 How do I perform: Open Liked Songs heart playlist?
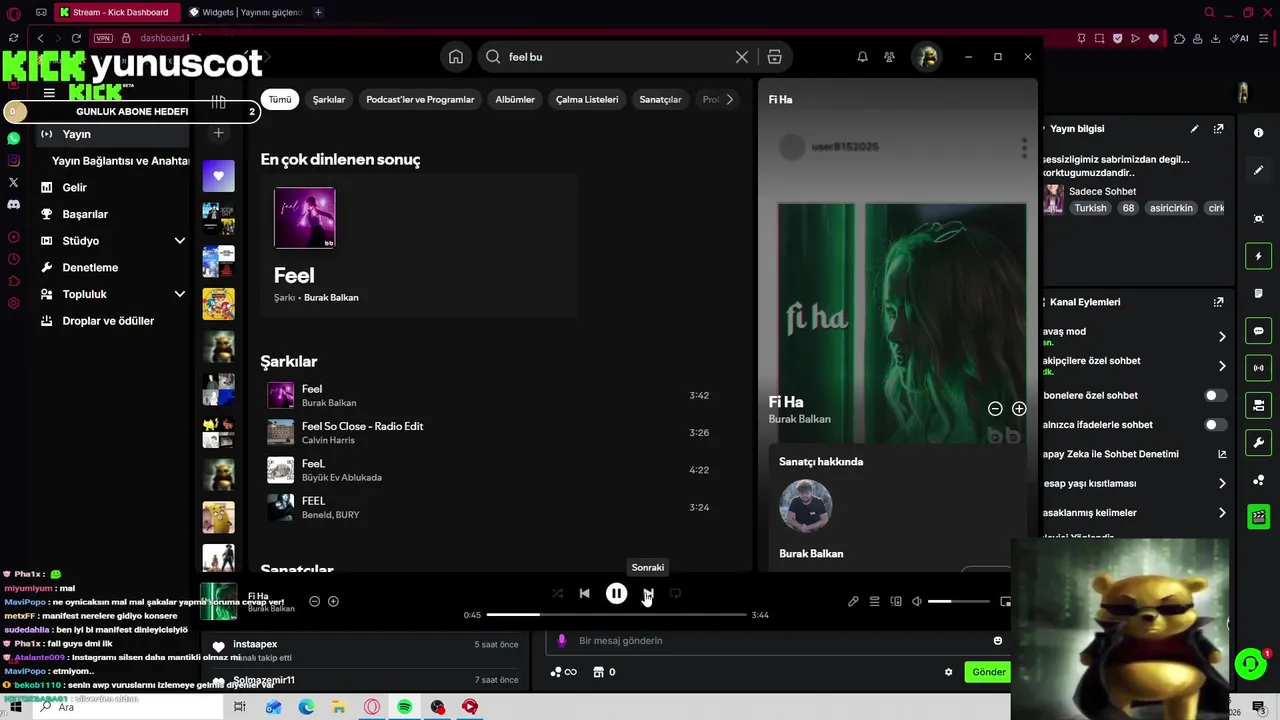[x=218, y=176]
